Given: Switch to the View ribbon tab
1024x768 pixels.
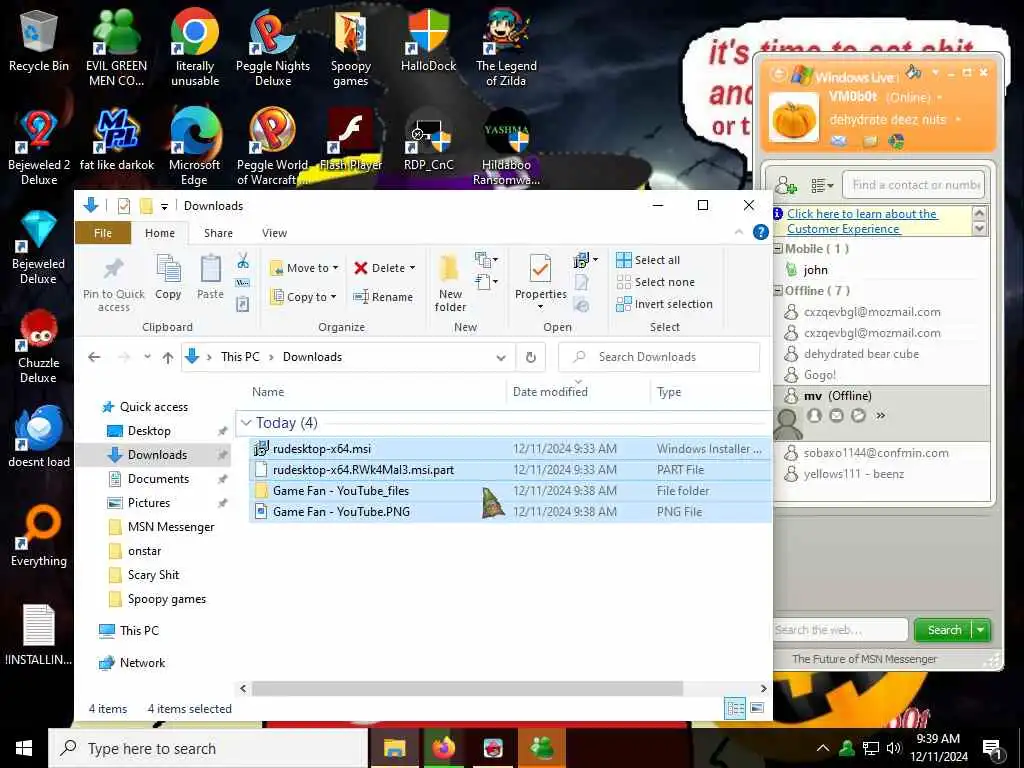Looking at the screenshot, I should pos(274,233).
